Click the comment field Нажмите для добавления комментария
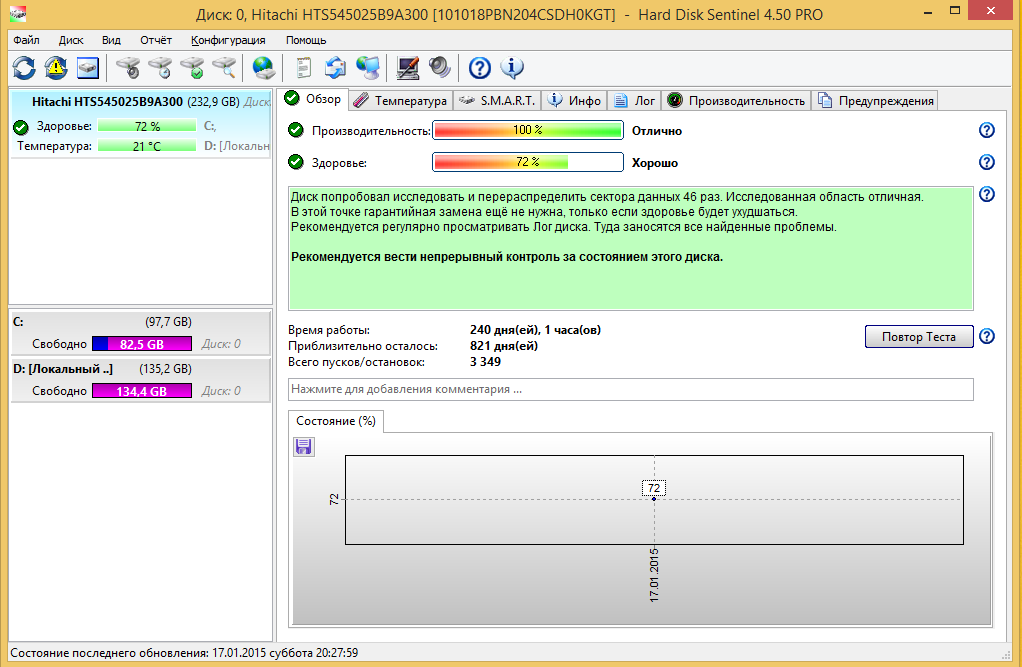This screenshot has height=667, width=1022. pos(631,389)
